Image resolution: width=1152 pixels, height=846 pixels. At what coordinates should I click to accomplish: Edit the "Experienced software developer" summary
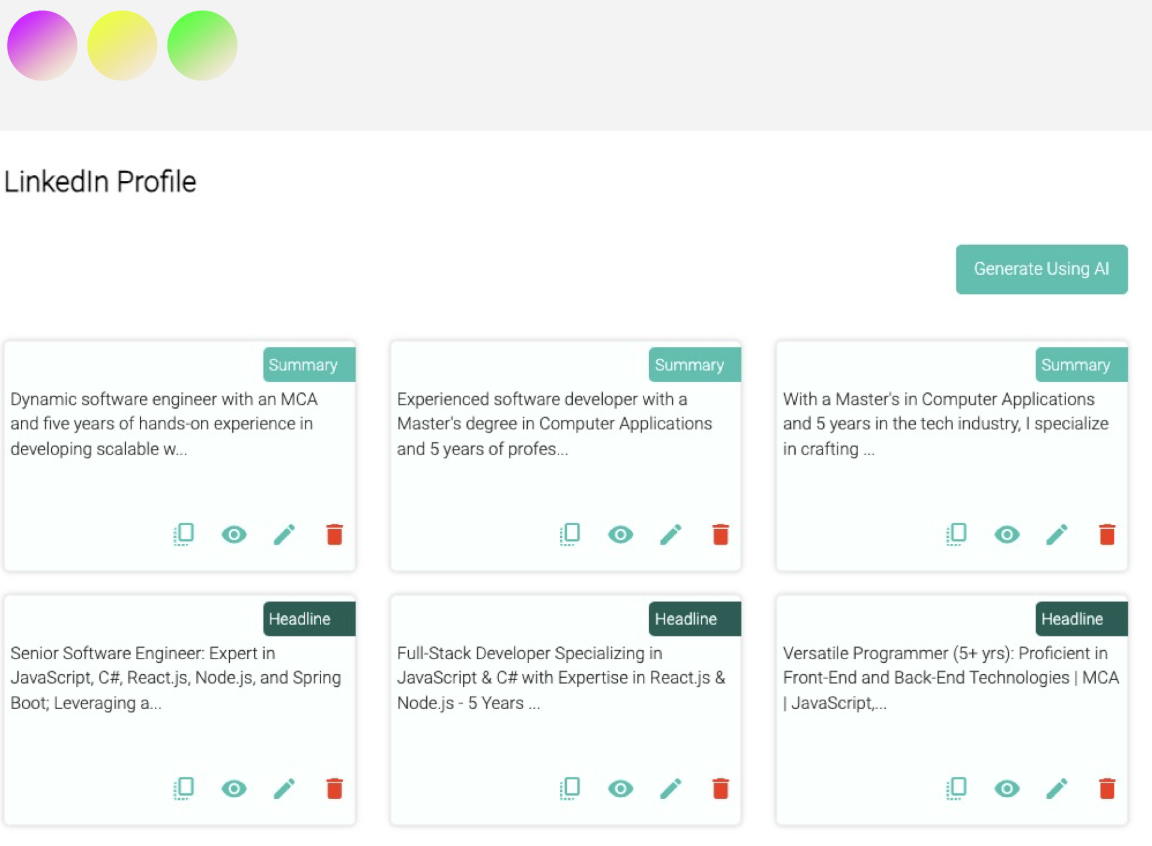(672, 534)
